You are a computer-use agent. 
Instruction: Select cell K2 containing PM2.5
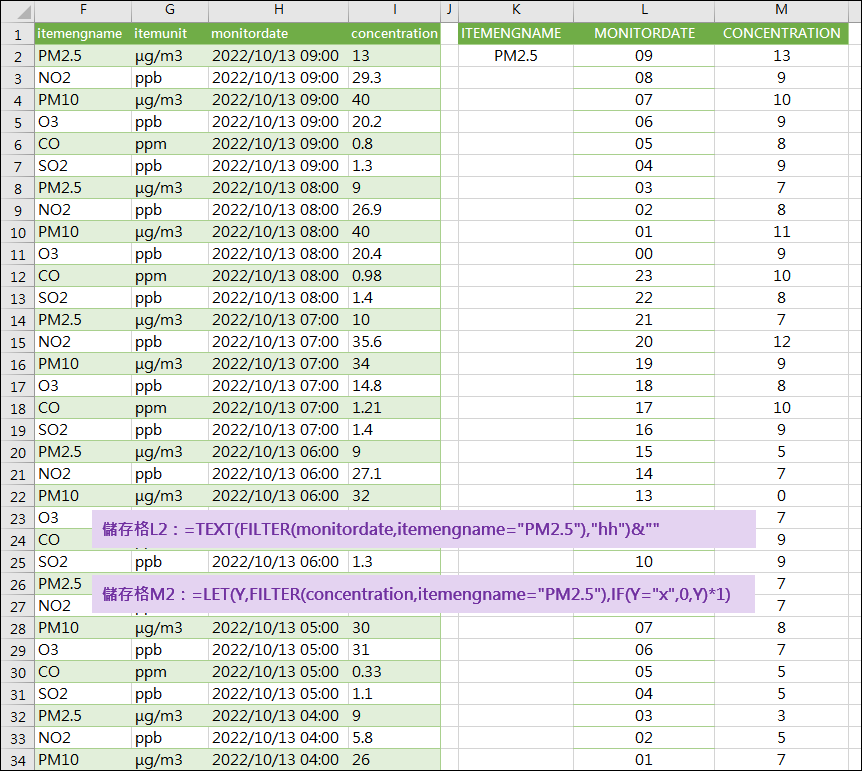pyautogui.click(x=516, y=56)
